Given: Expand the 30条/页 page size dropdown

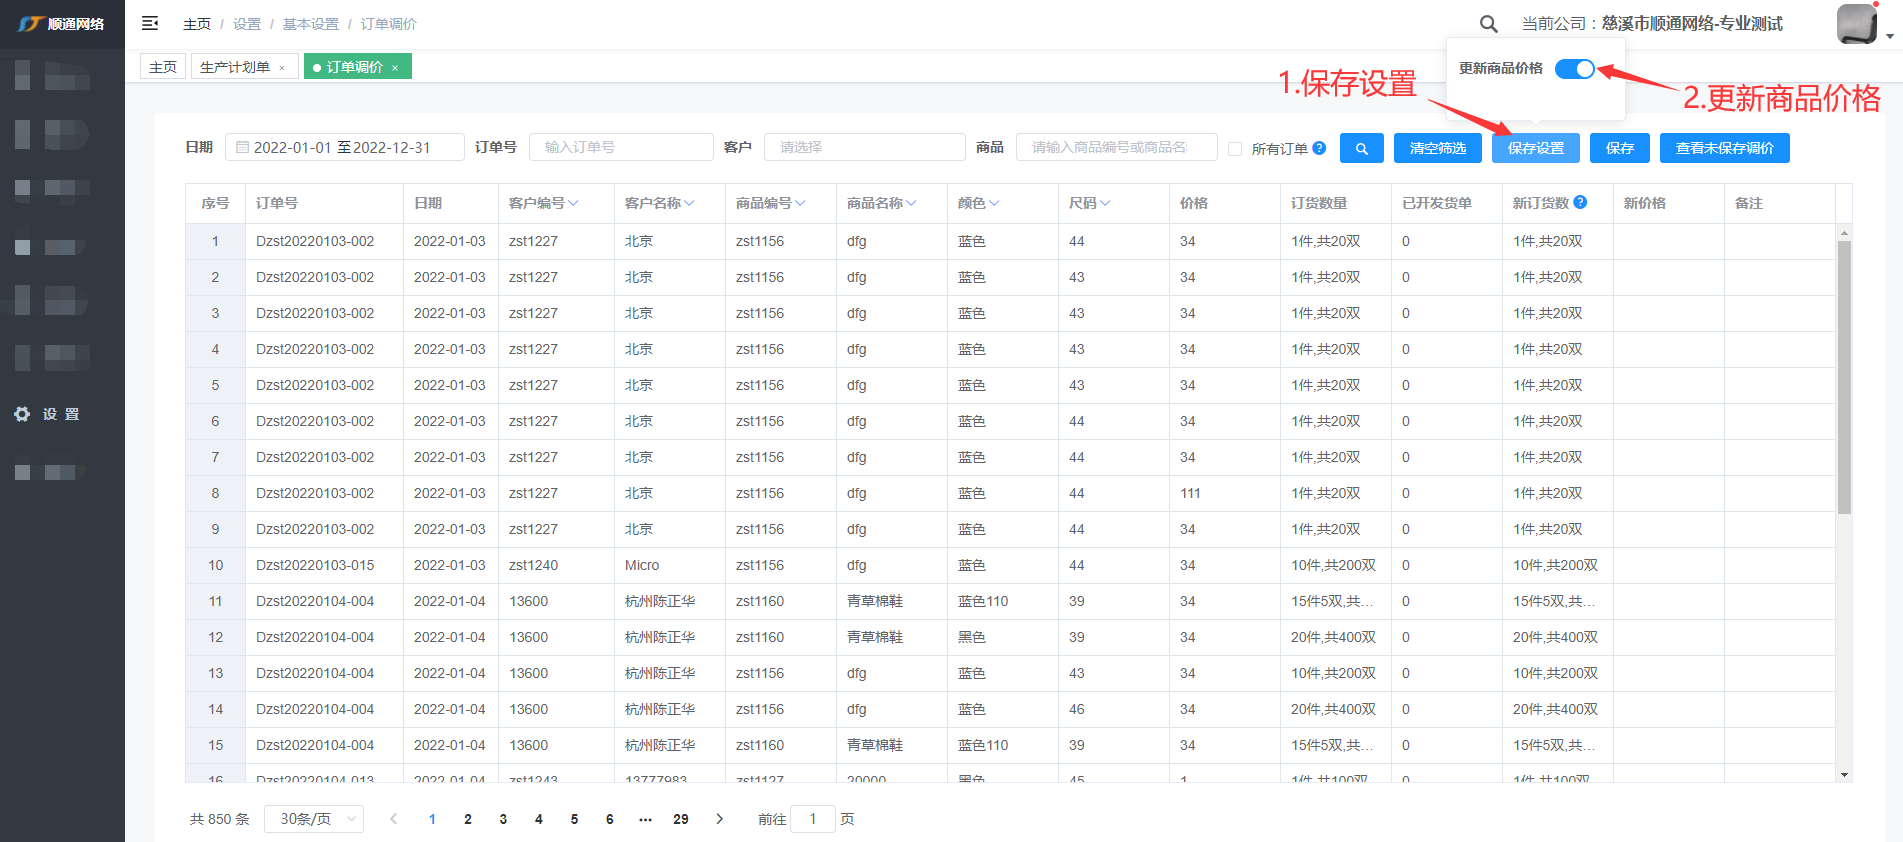Looking at the screenshot, I should click(314, 819).
